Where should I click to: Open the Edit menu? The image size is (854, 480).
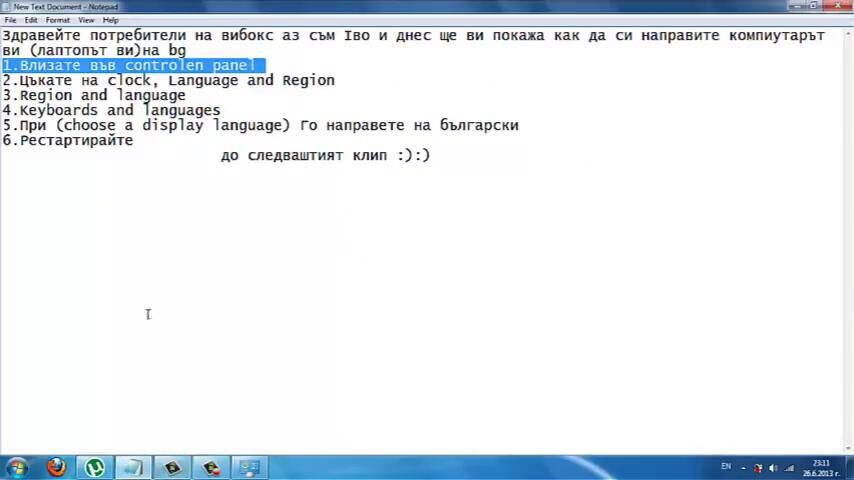click(x=31, y=20)
